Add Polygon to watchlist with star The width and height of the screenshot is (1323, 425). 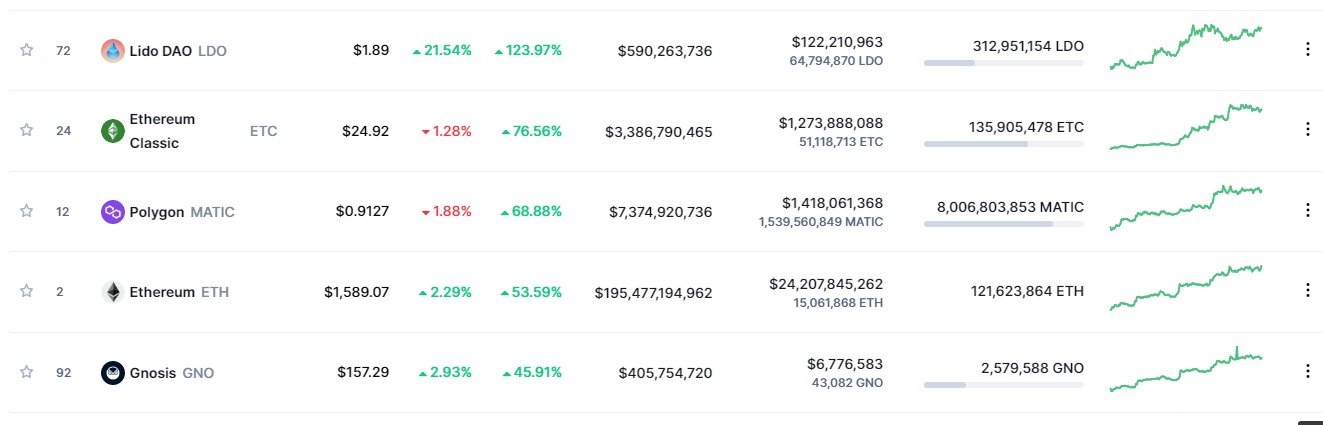pos(27,211)
